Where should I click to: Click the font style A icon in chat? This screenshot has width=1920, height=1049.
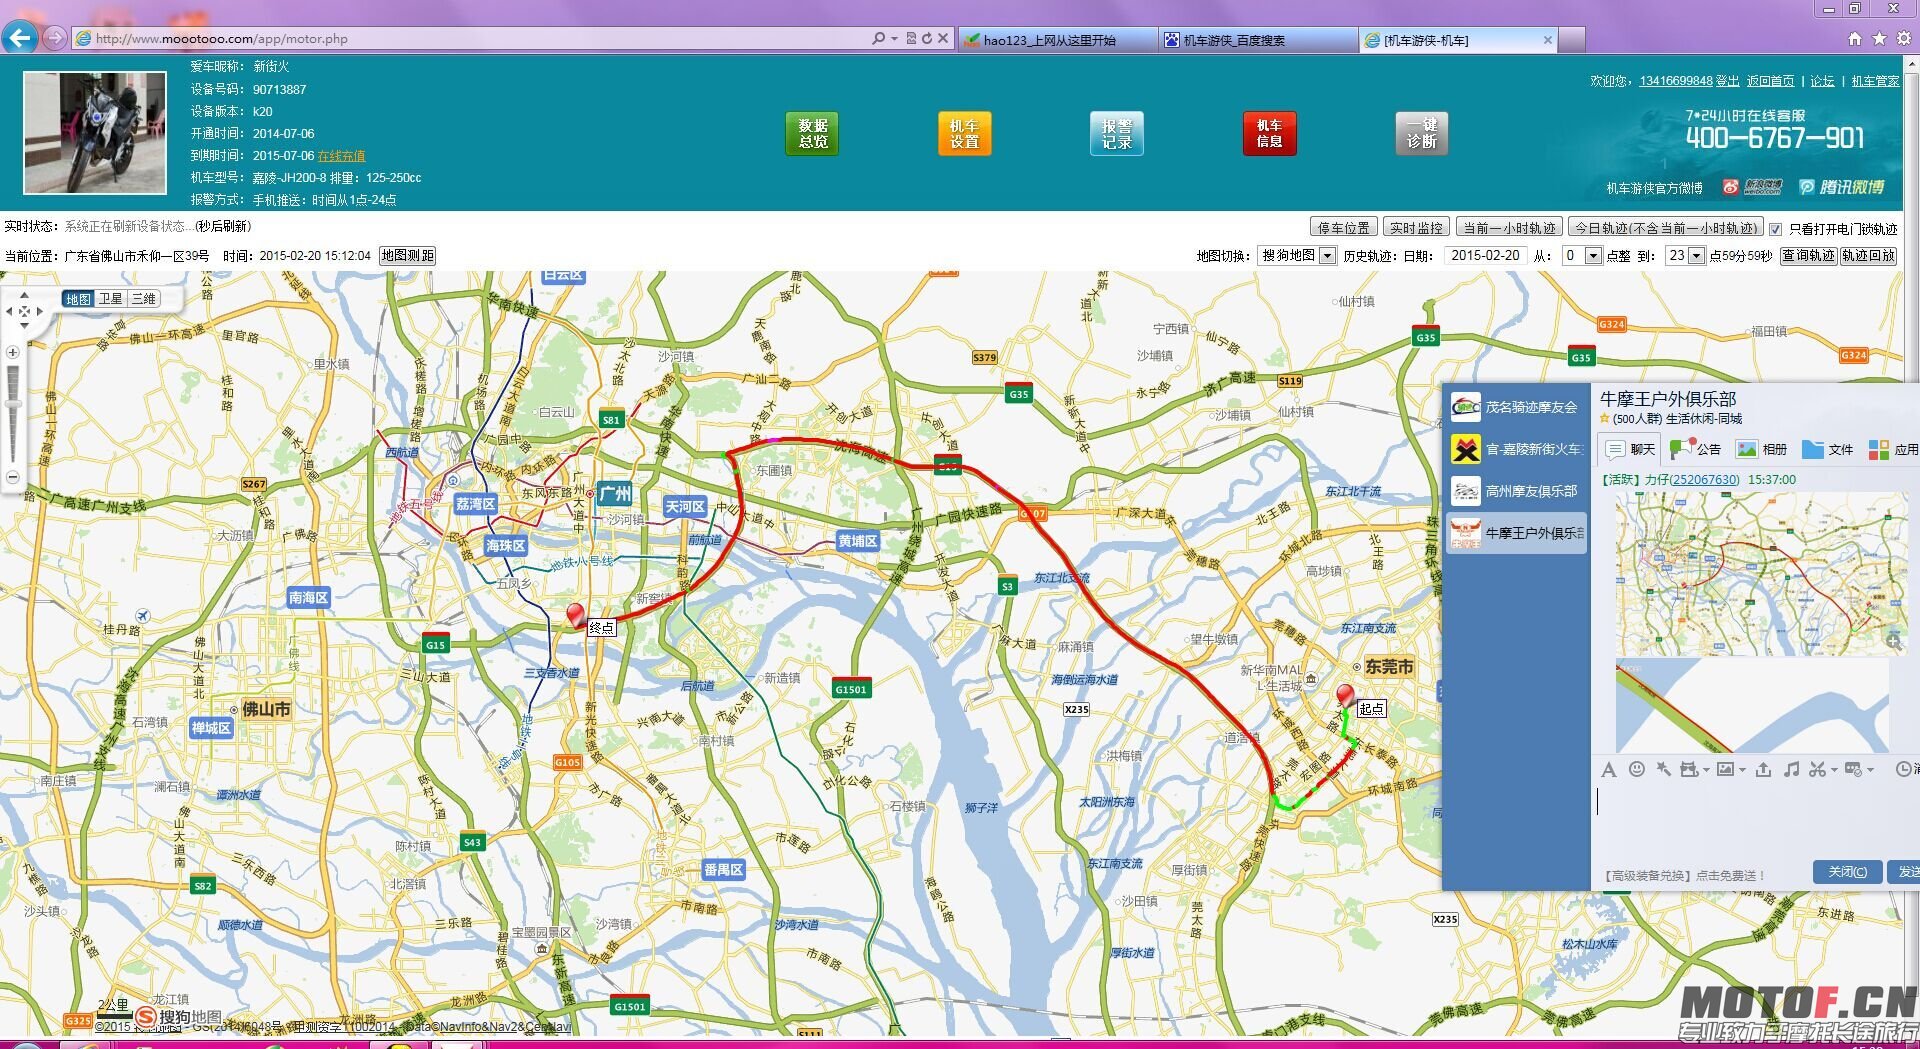point(1608,769)
